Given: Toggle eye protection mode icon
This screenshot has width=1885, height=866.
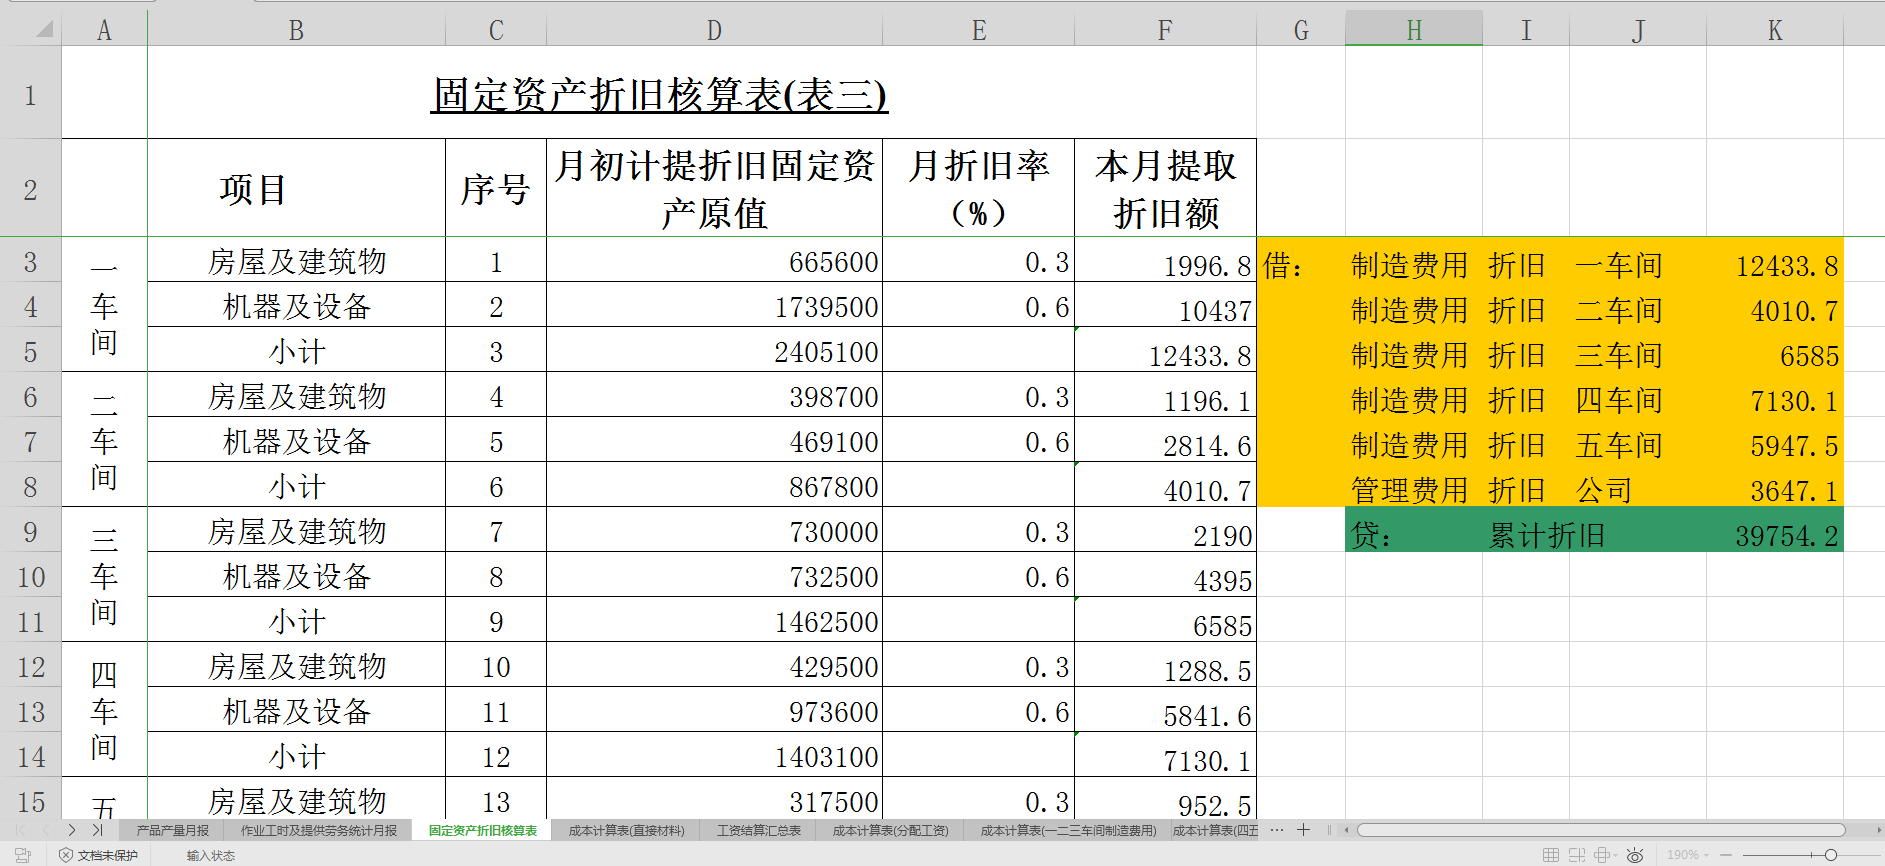Looking at the screenshot, I should (x=1635, y=855).
